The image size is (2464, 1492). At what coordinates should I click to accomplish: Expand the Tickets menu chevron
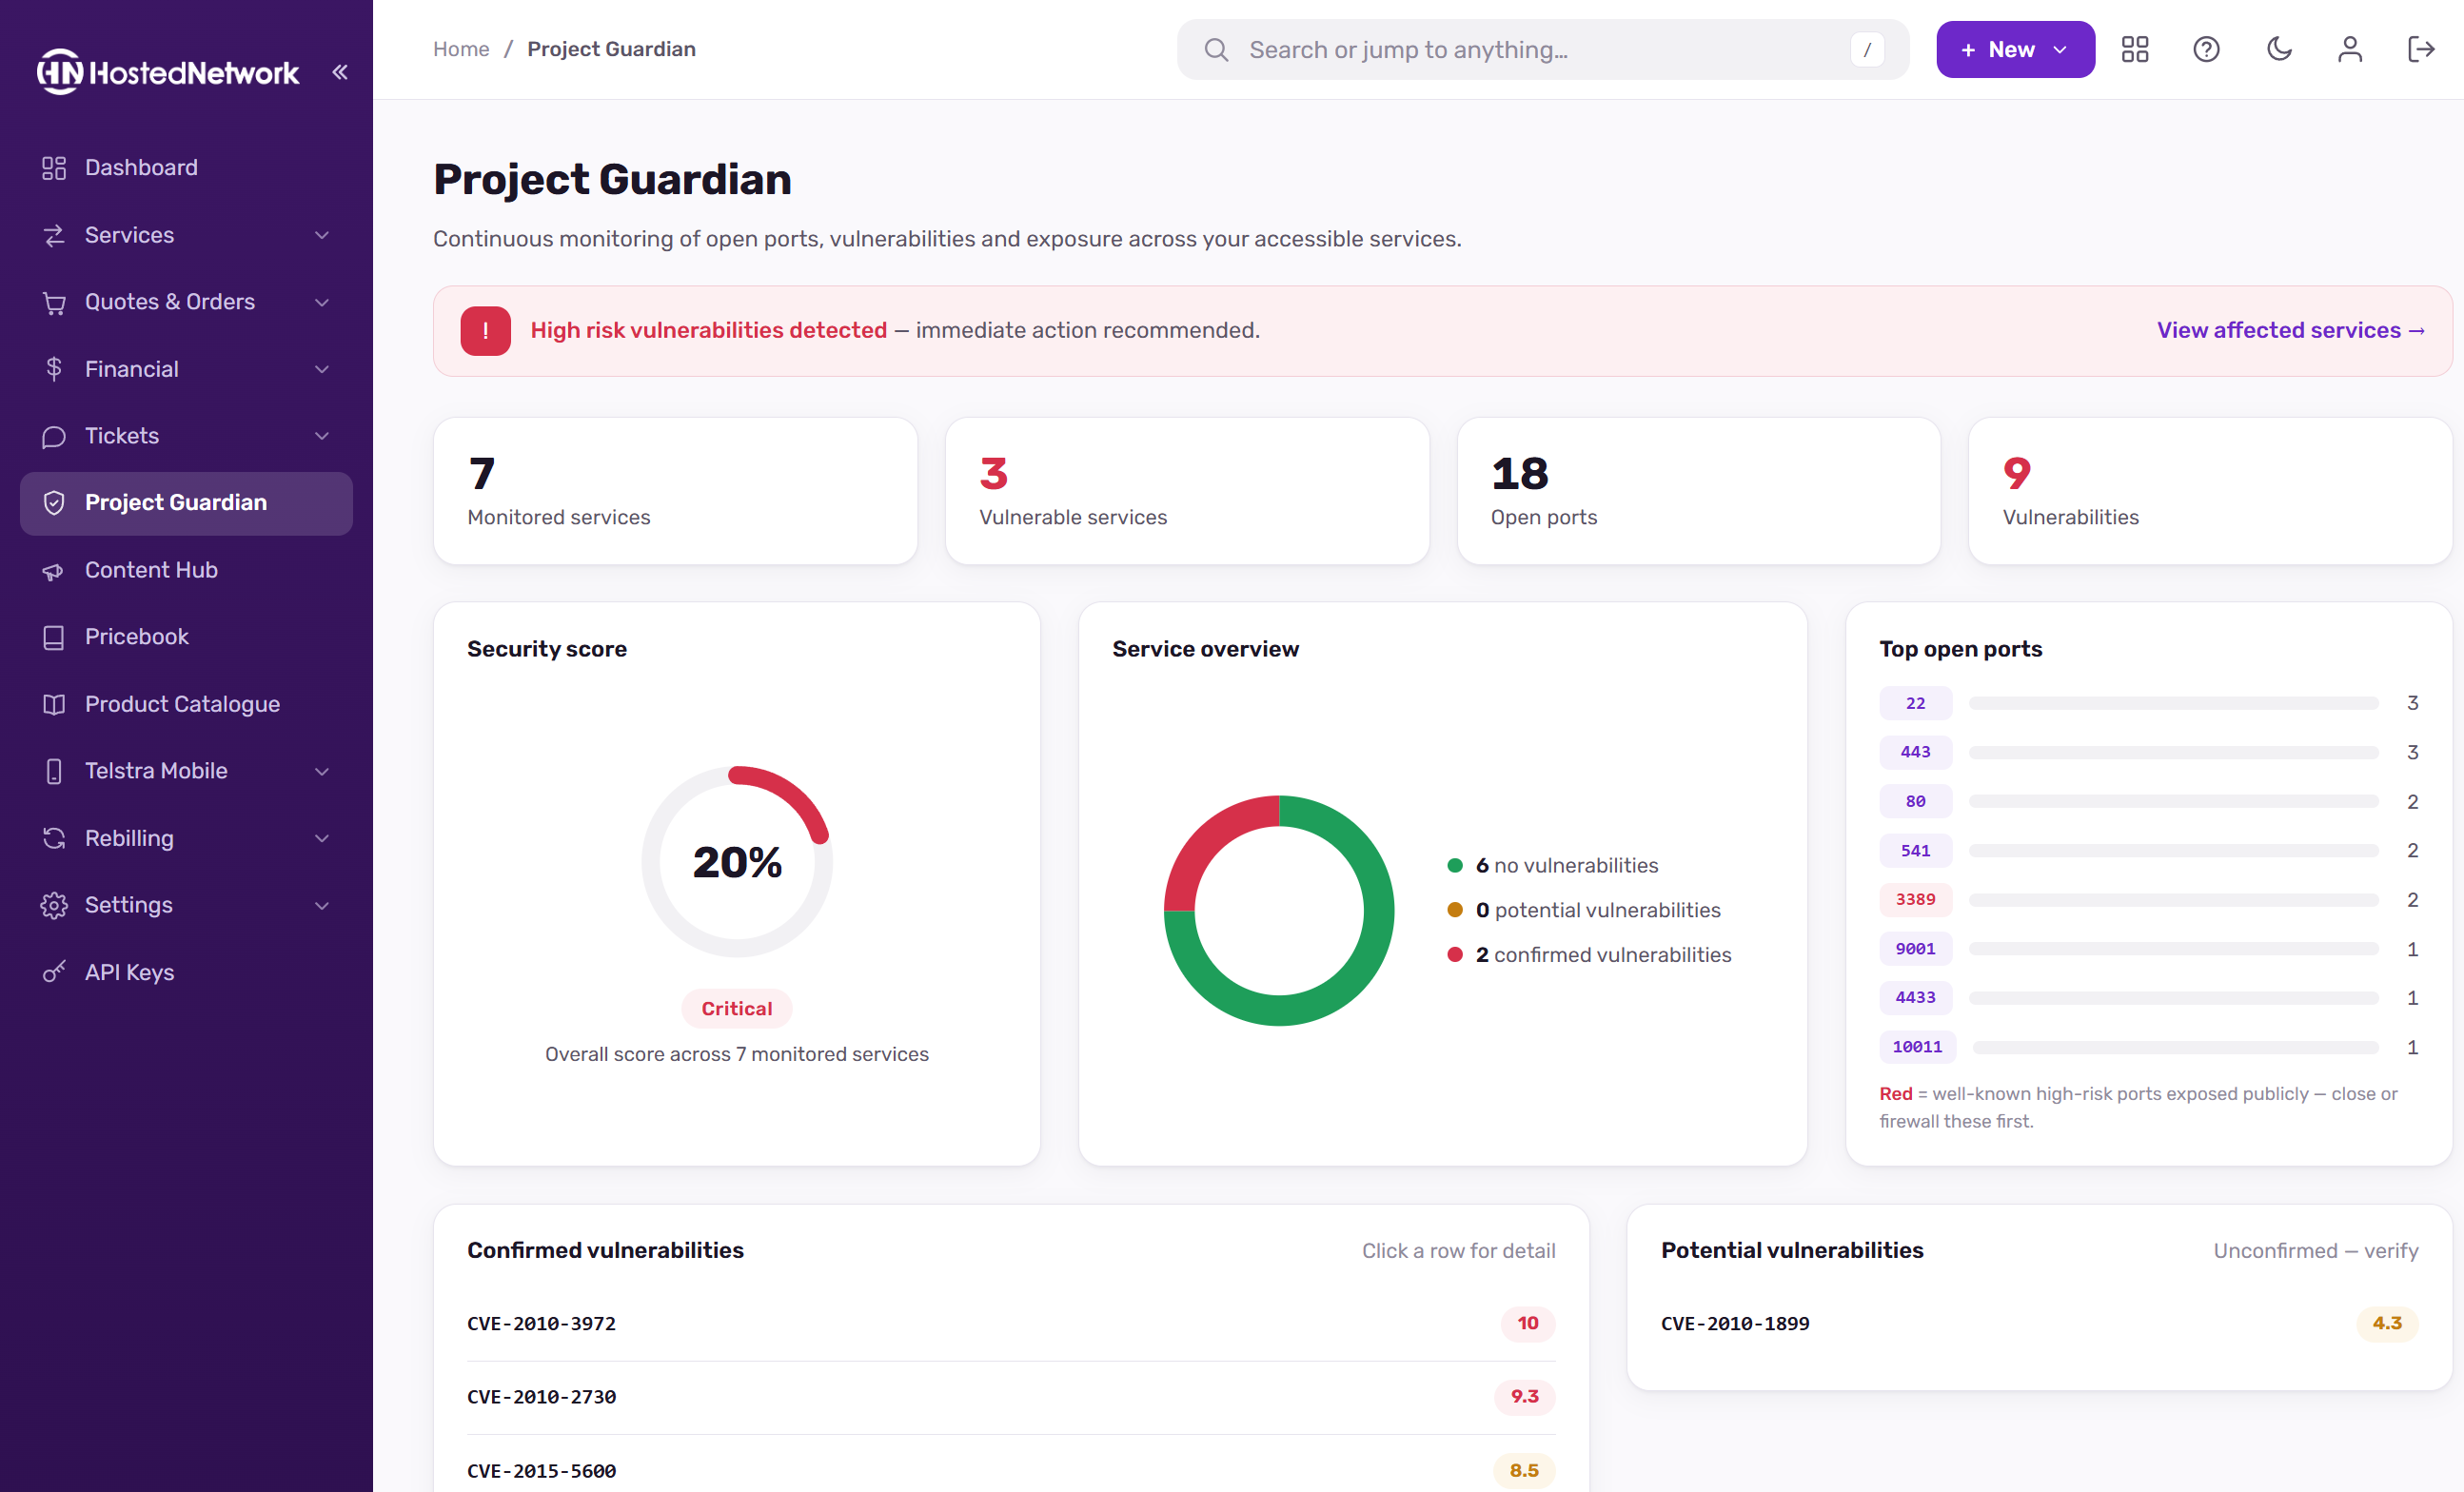(322, 436)
